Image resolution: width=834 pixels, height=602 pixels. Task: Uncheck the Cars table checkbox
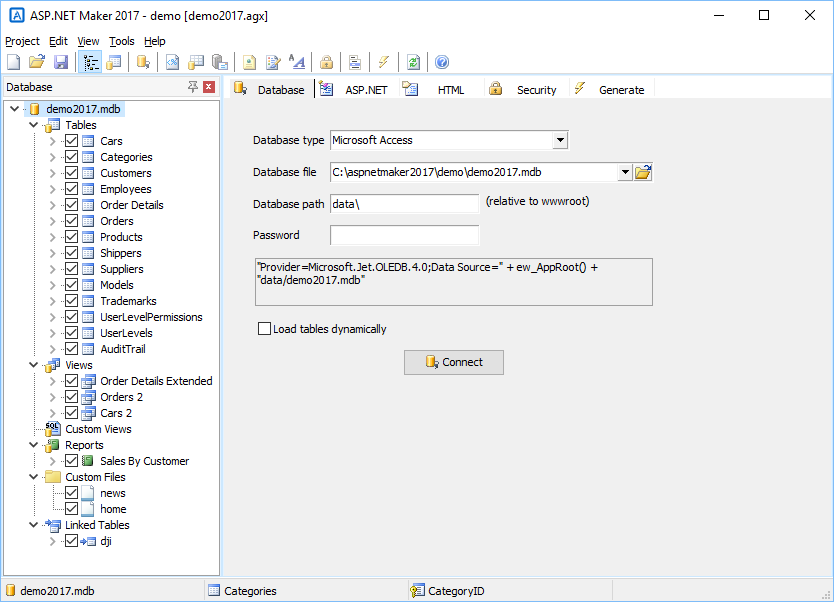pyautogui.click(x=71, y=141)
